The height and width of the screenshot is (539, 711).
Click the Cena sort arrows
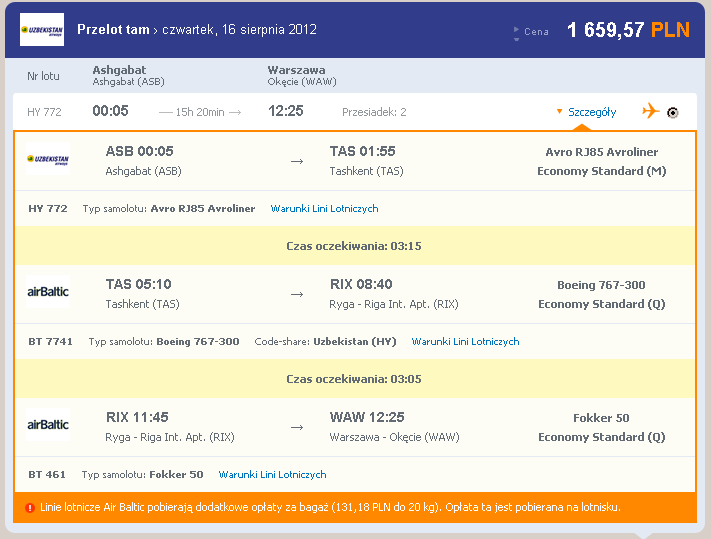(516, 34)
